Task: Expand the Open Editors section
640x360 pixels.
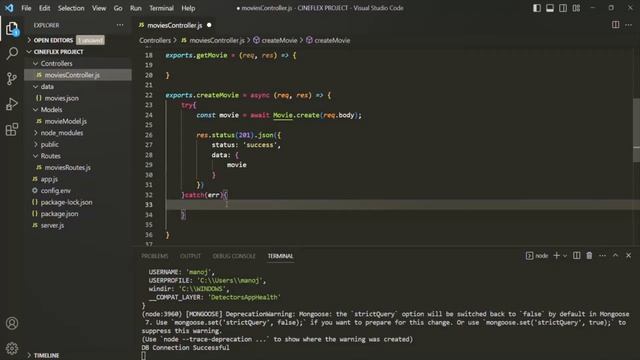Action: 53,40
